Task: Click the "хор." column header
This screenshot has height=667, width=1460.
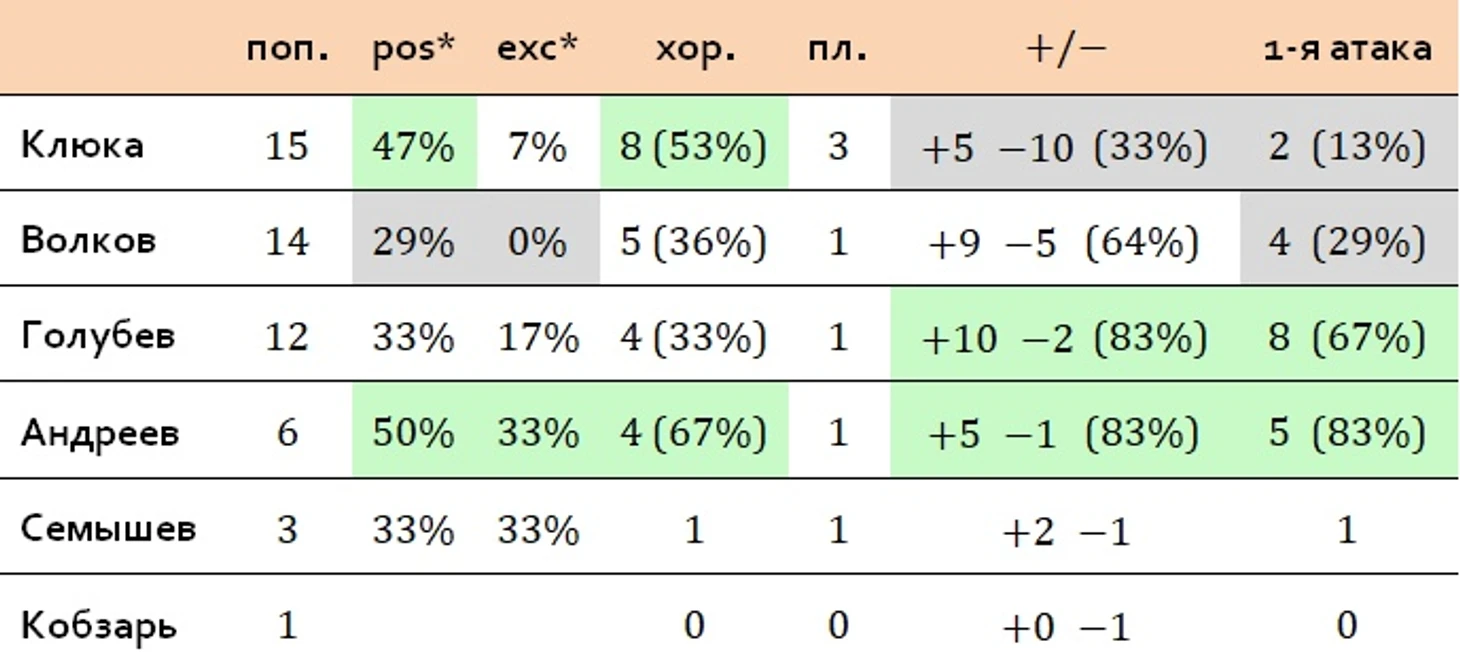Action: pyautogui.click(x=694, y=49)
